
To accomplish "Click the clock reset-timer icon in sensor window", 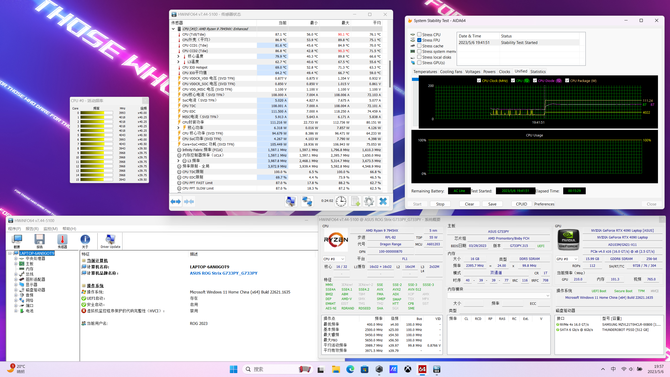I will [341, 201].
